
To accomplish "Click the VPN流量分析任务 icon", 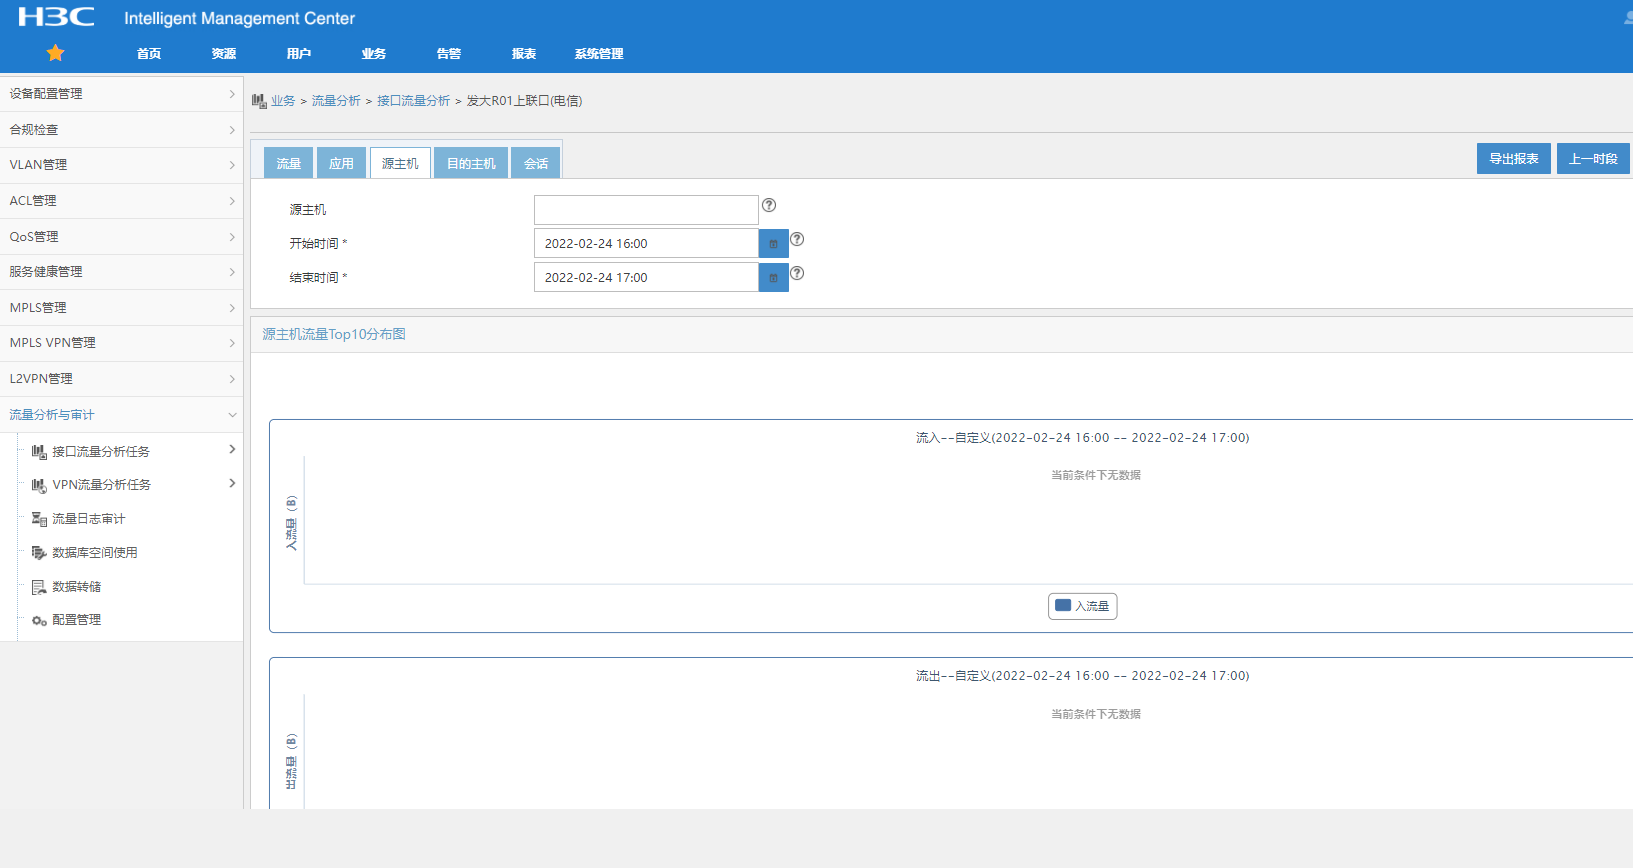I will [x=39, y=485].
